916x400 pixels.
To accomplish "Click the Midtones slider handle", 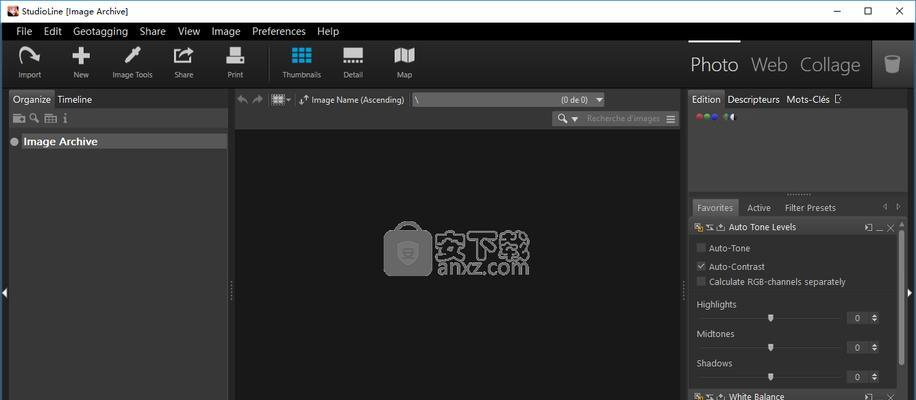I will click(771, 347).
